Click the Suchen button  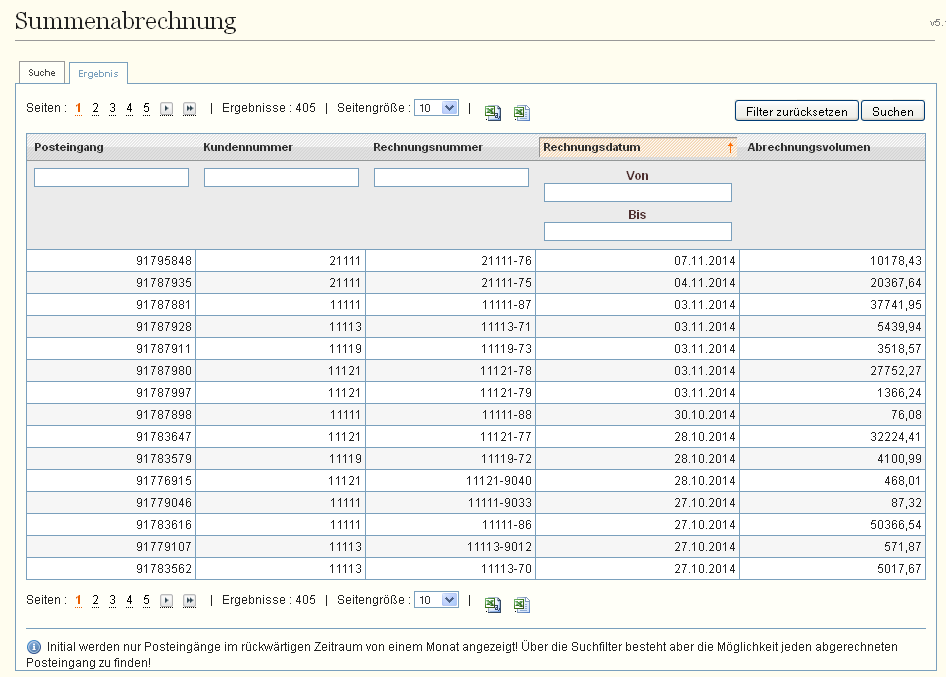point(892,111)
